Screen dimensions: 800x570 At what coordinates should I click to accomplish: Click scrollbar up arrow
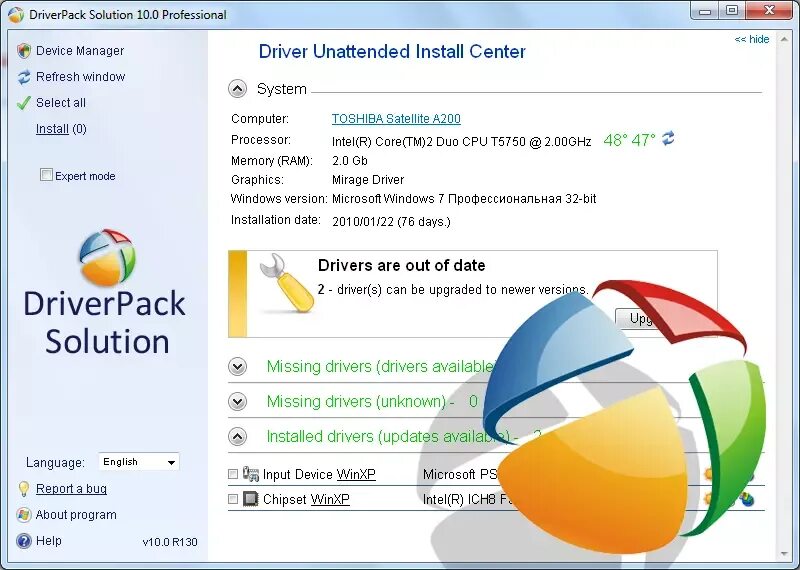point(785,39)
